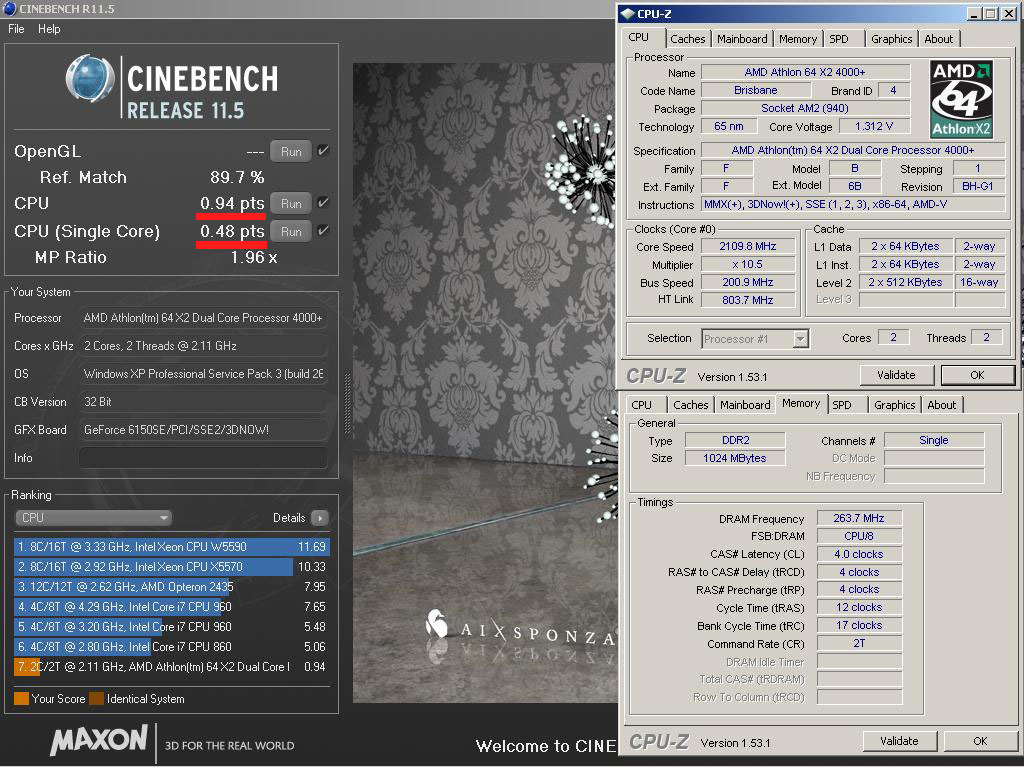
Task: Select Caches tab in lower CPU-Z window
Action: pyautogui.click(x=690, y=405)
